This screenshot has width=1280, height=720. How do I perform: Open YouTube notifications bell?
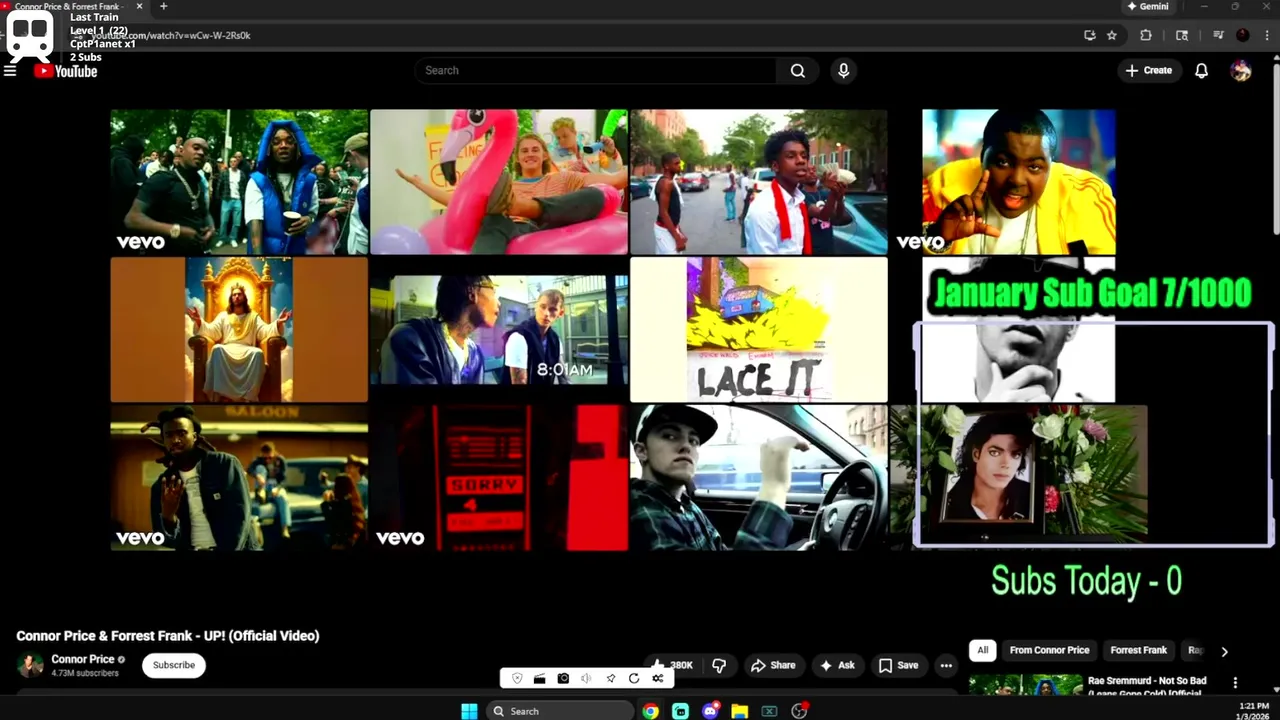tap(1202, 71)
